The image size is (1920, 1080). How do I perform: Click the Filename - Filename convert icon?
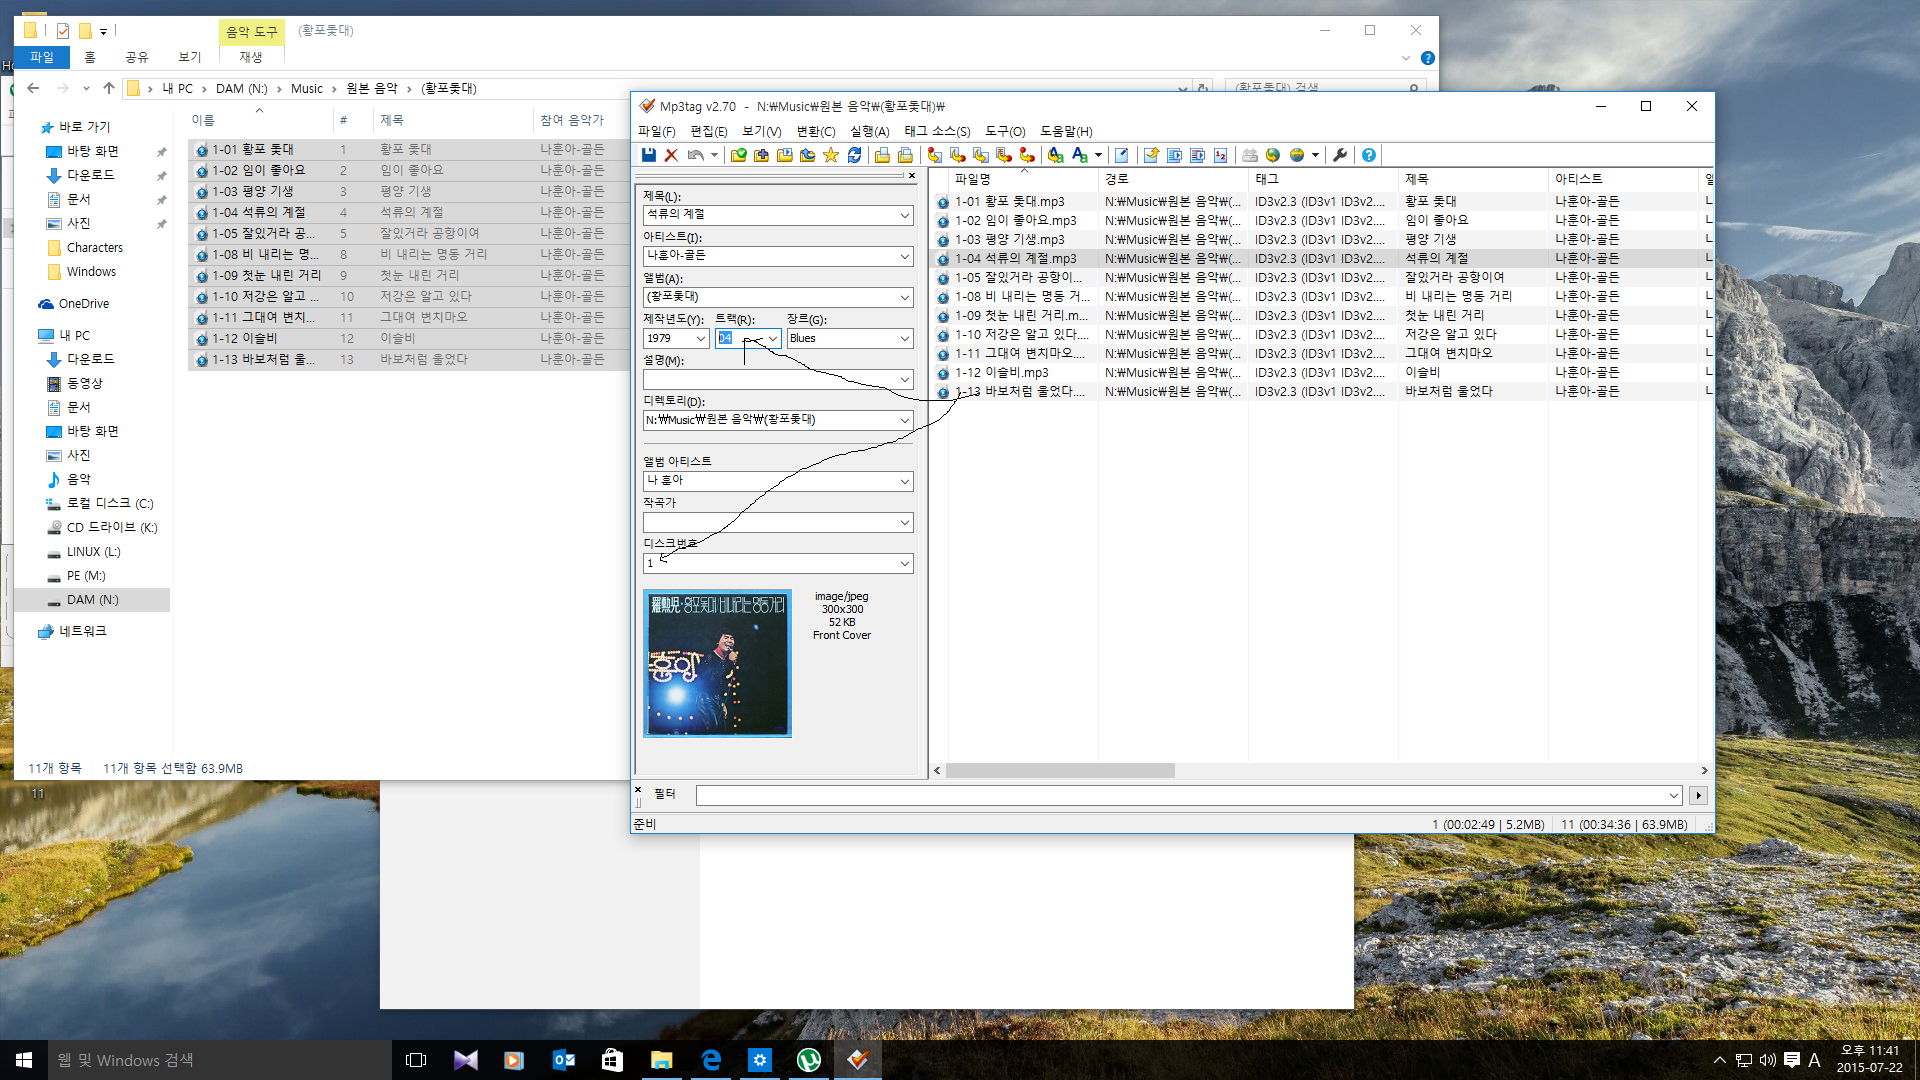[x=980, y=155]
